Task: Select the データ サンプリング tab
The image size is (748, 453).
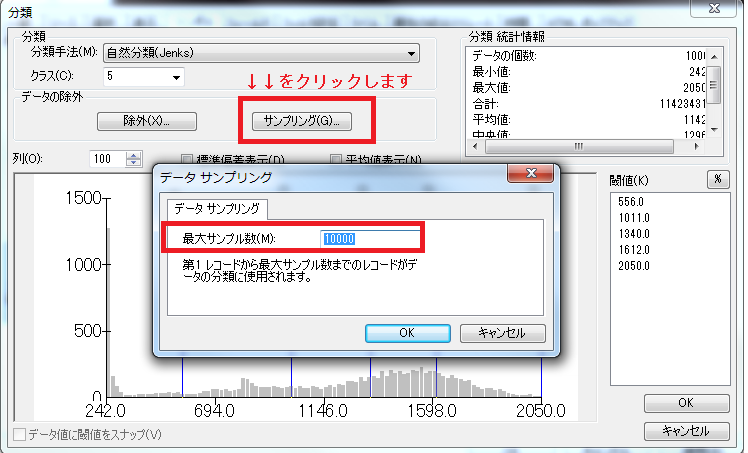Action: coord(217,209)
